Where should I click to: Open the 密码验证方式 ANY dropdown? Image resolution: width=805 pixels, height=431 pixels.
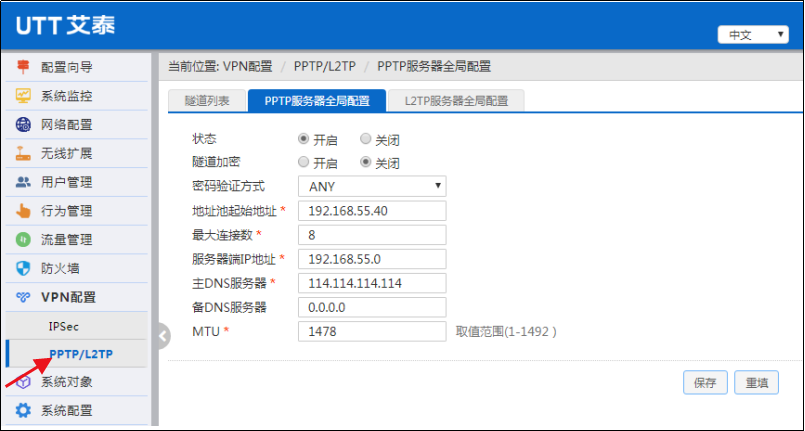click(x=371, y=187)
